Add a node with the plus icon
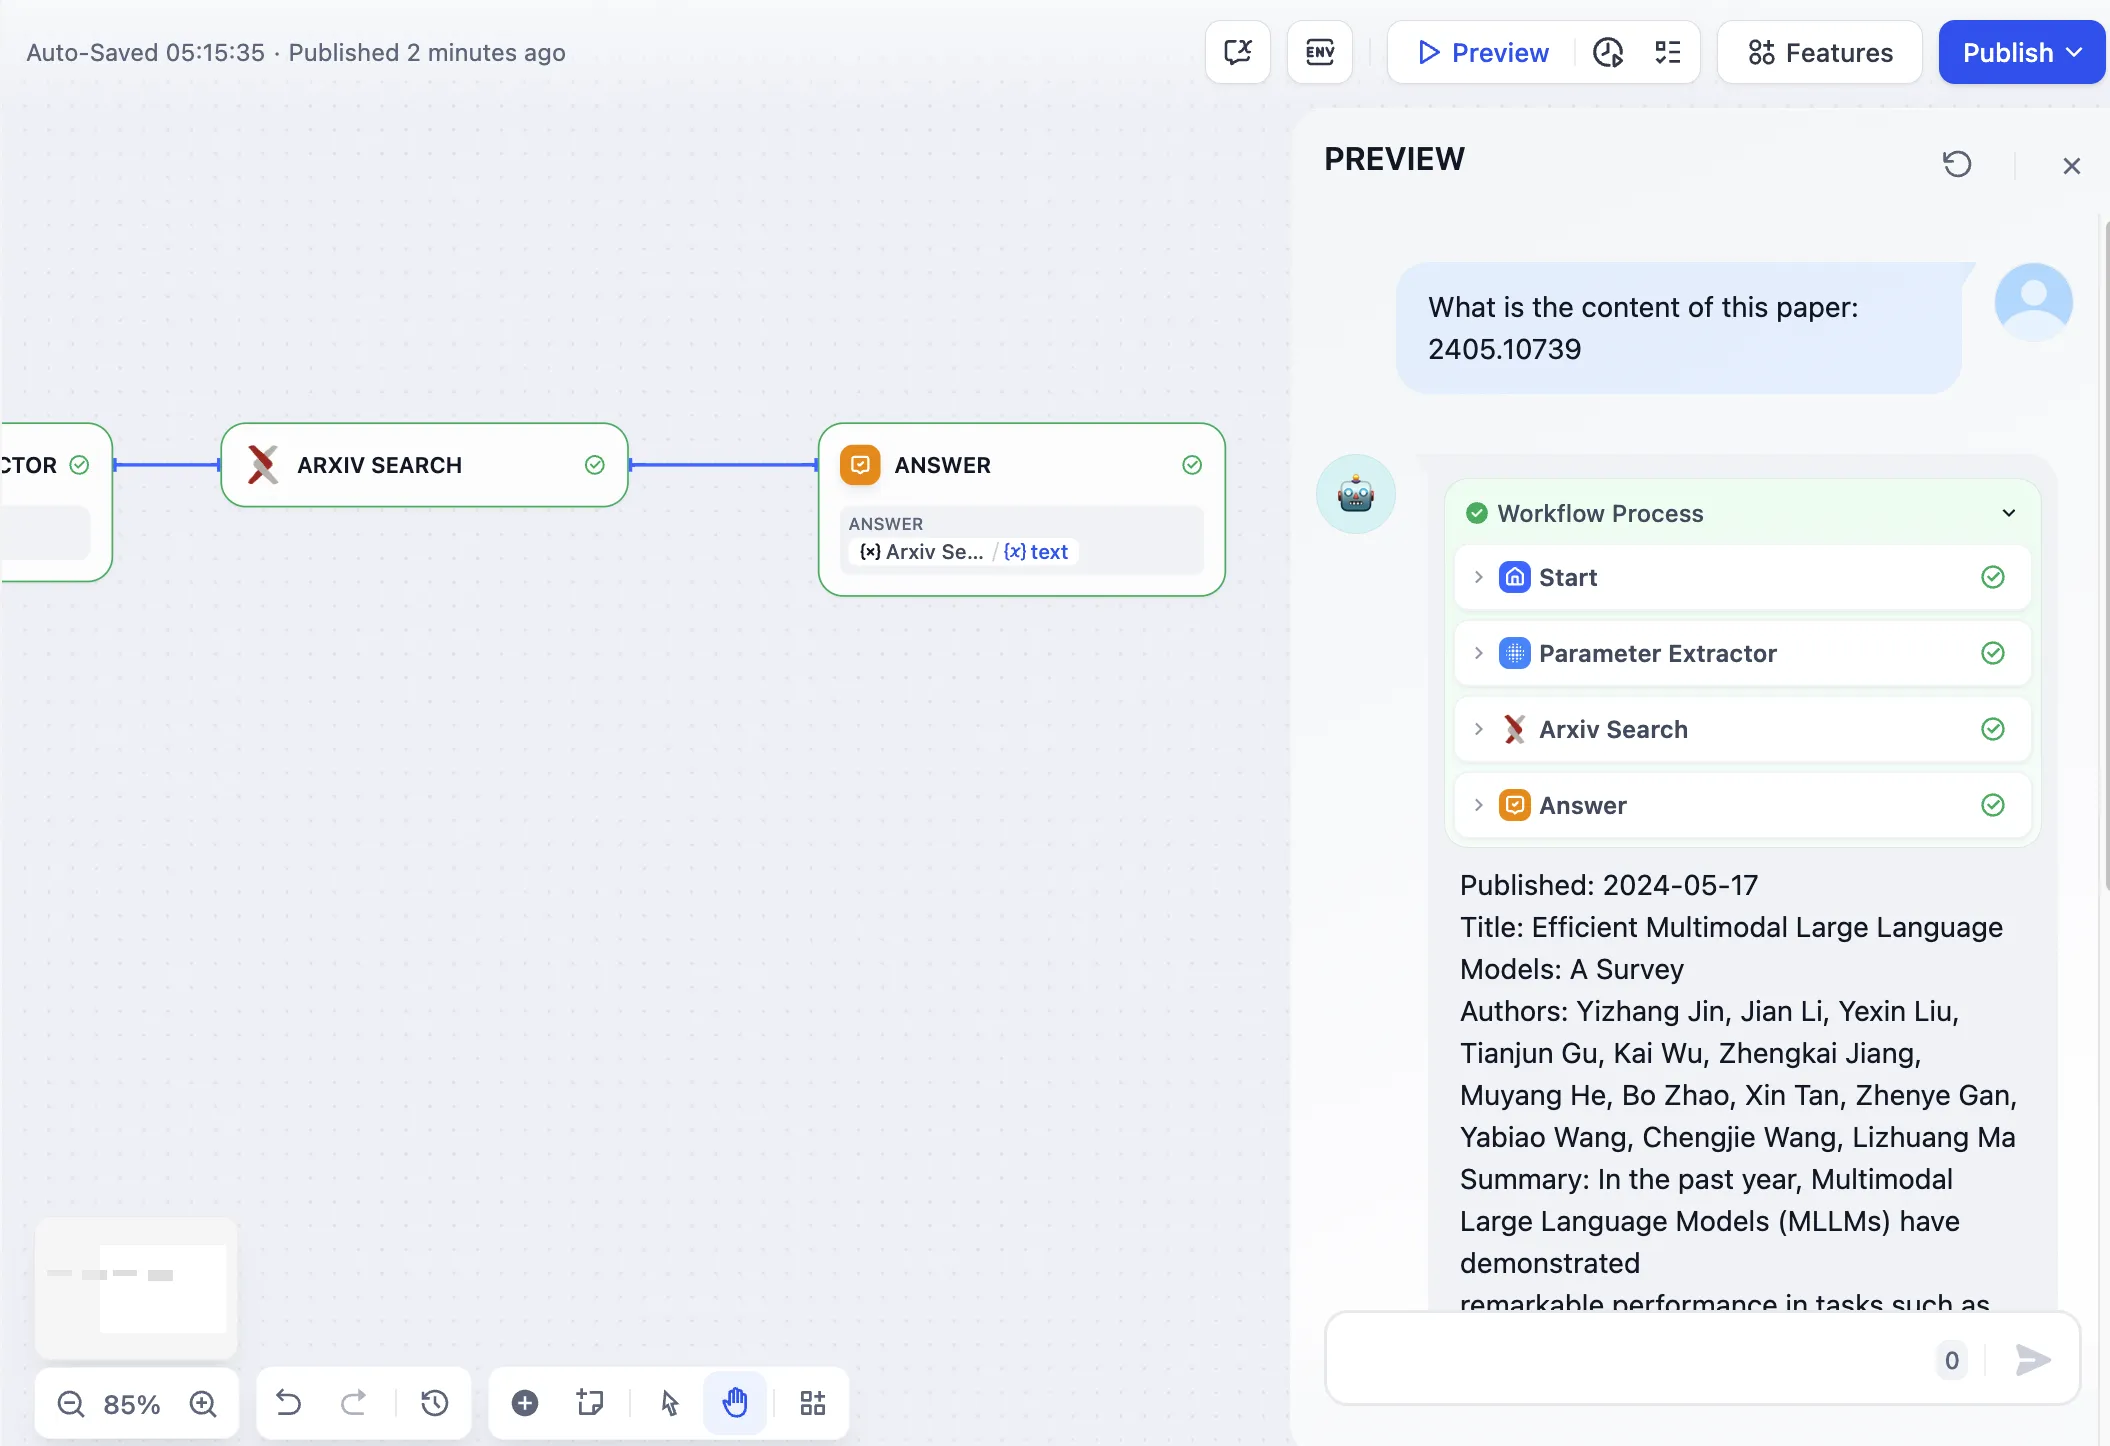 pyautogui.click(x=525, y=1403)
